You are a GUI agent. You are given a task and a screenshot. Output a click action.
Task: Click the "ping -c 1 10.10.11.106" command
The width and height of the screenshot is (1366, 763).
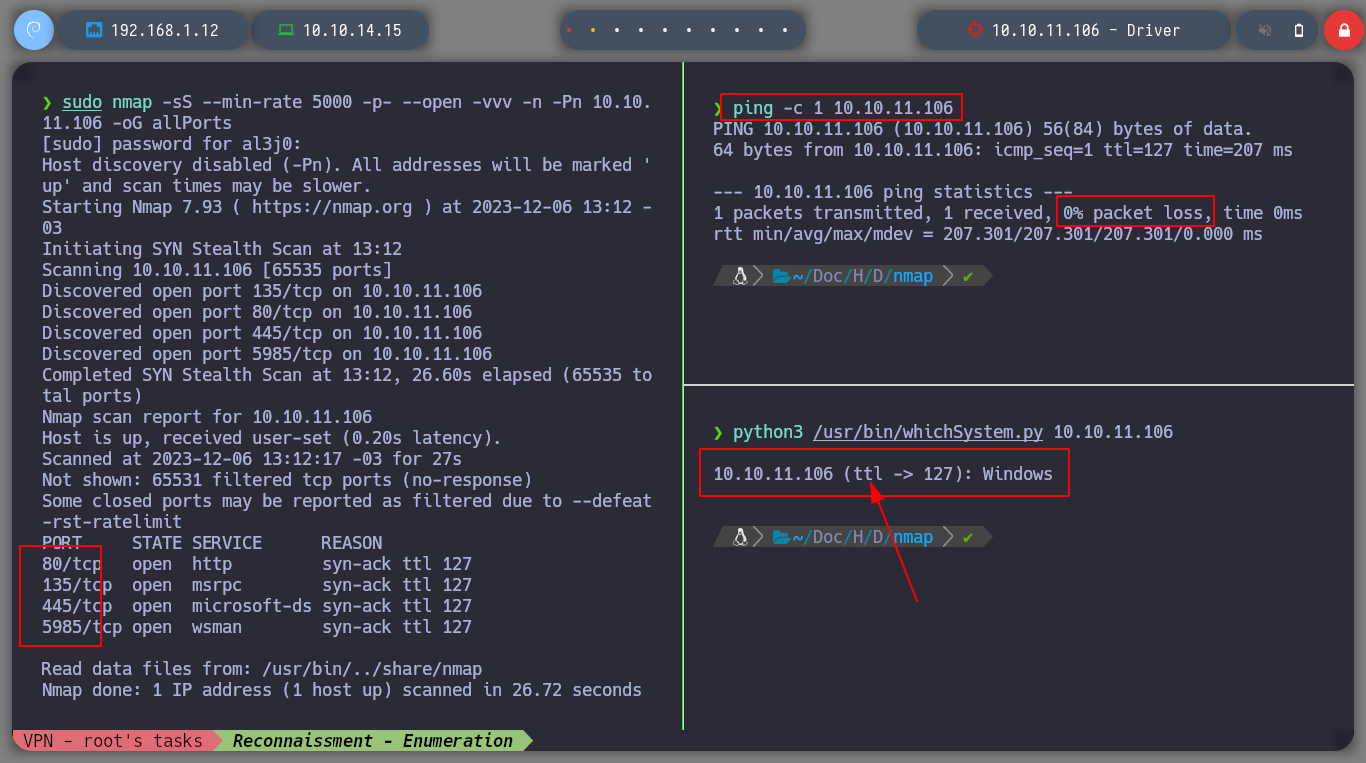(843, 107)
